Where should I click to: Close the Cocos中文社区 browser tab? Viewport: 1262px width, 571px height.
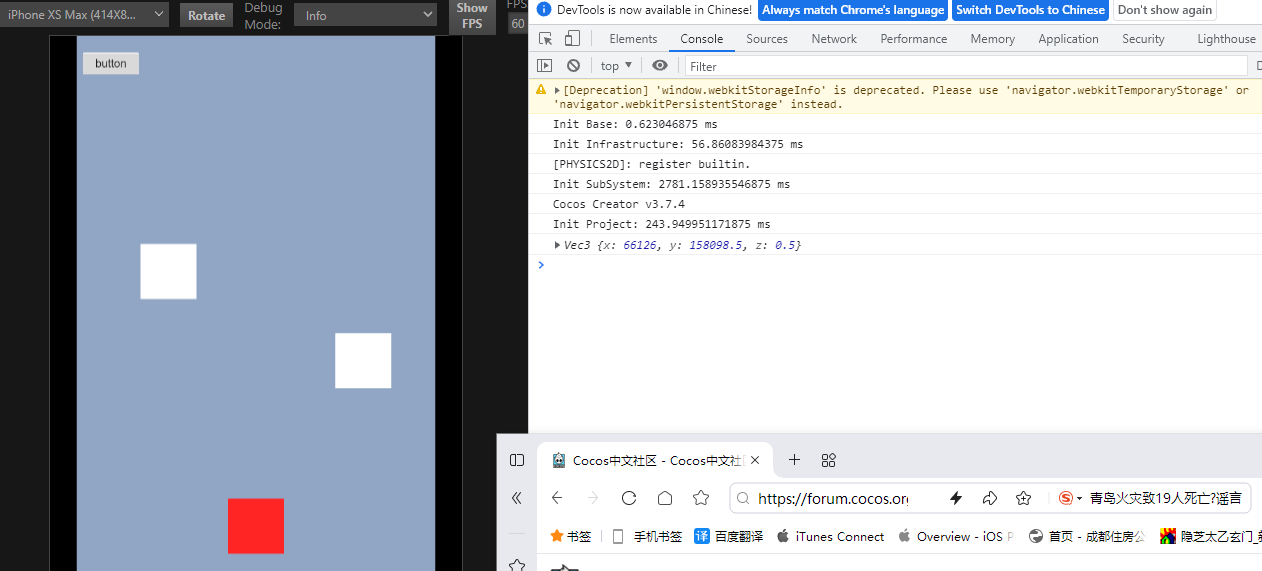point(755,461)
